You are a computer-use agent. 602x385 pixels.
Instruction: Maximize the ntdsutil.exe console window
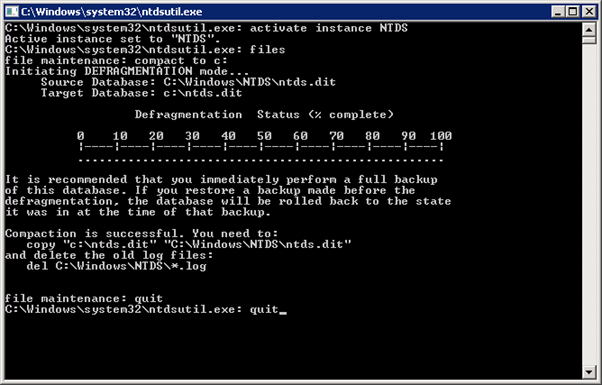click(573, 12)
